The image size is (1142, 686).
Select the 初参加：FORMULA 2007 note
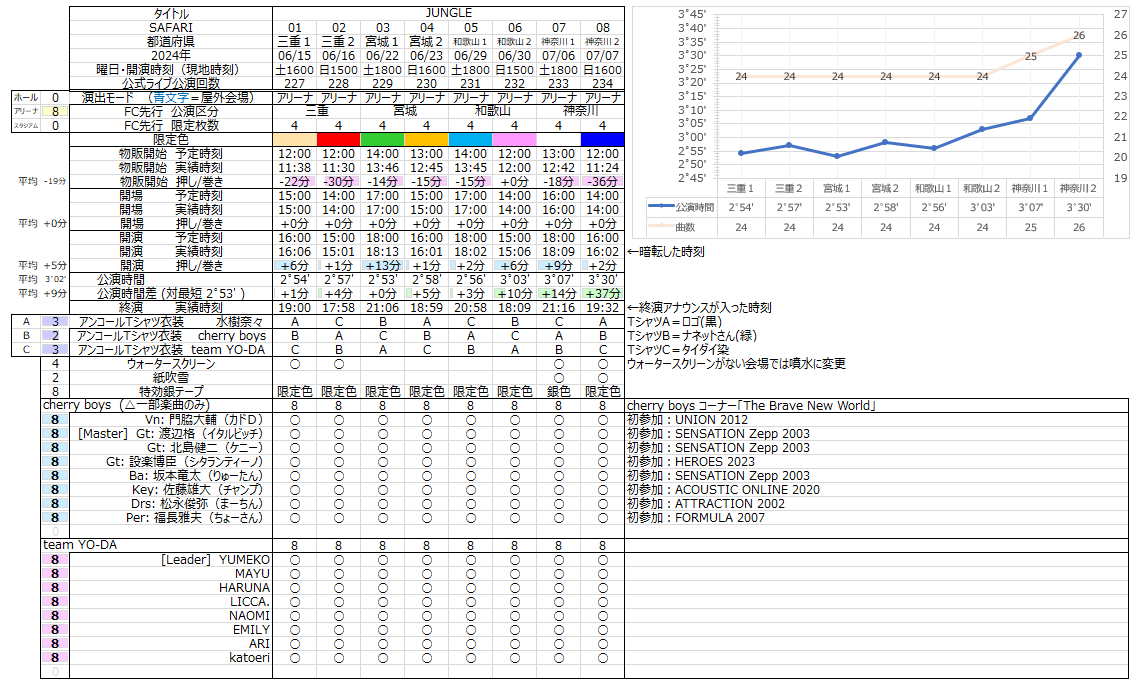(x=696, y=518)
